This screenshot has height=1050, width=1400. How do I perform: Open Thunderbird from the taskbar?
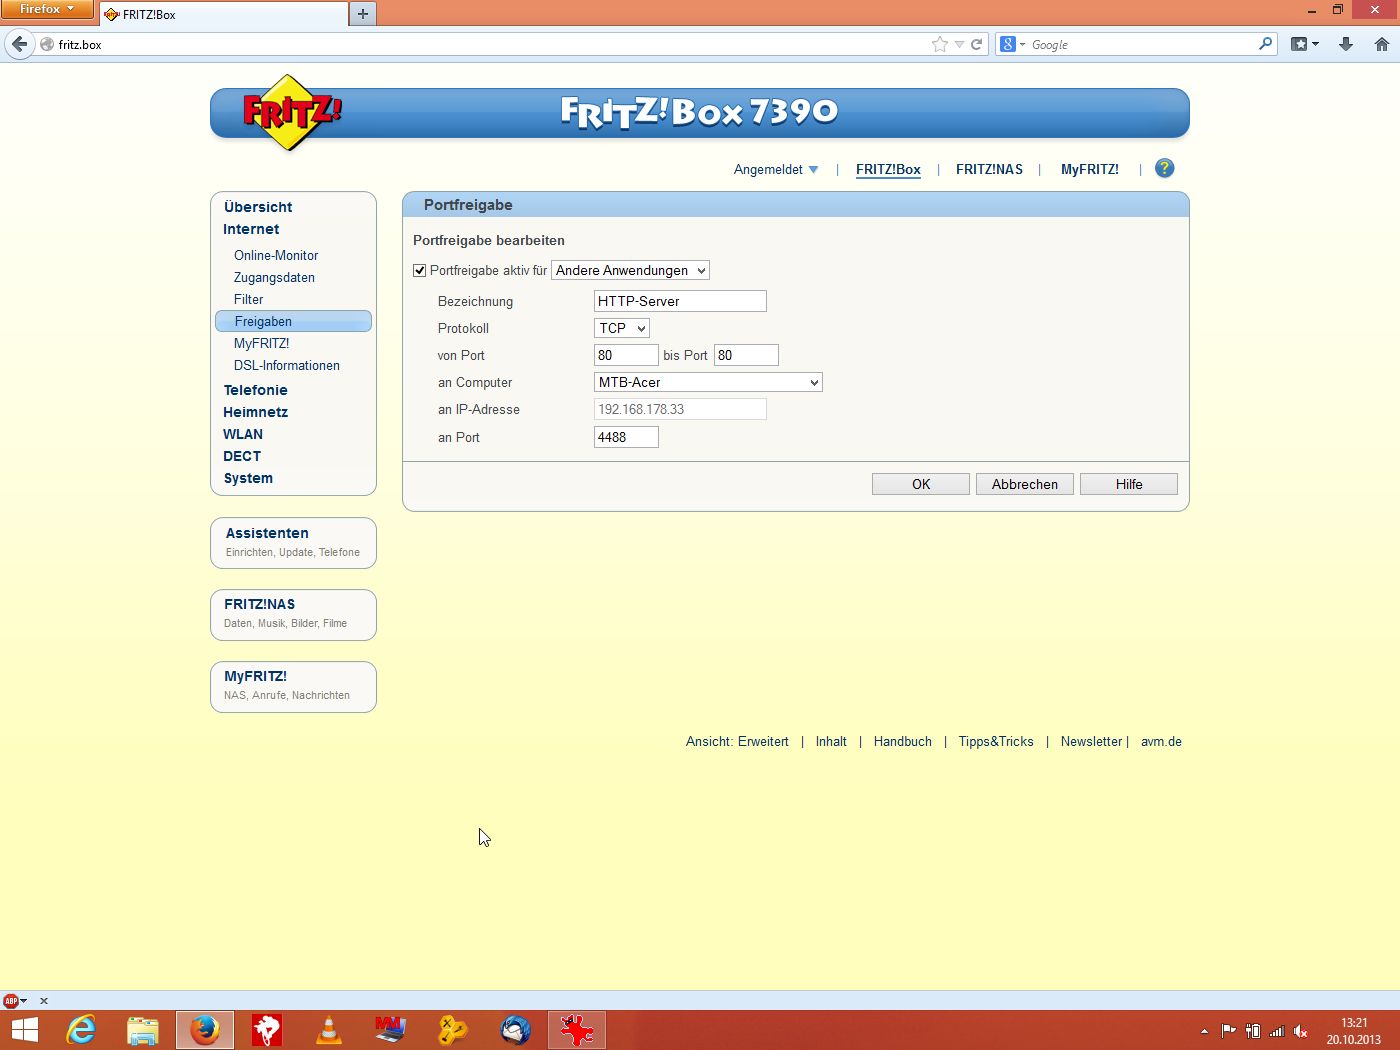coord(515,1030)
